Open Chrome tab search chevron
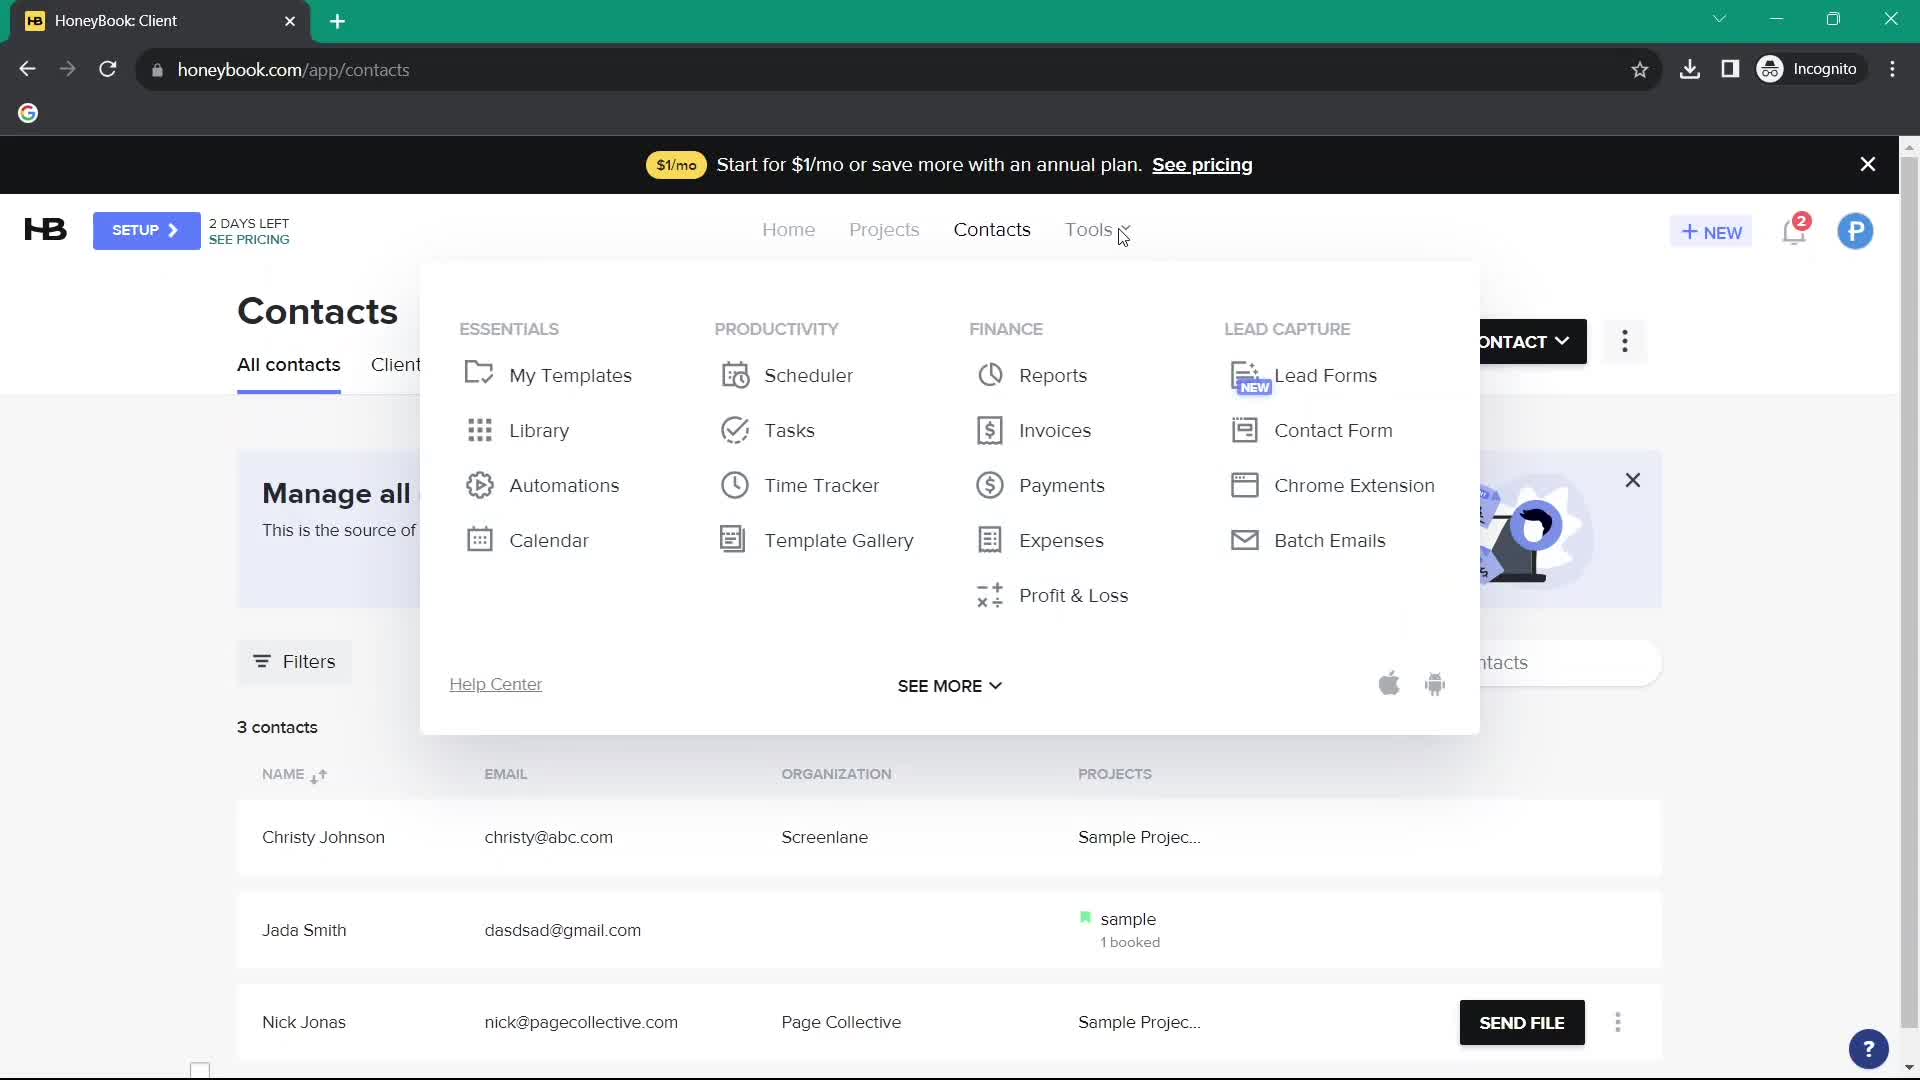This screenshot has height=1080, width=1920. [x=1720, y=19]
